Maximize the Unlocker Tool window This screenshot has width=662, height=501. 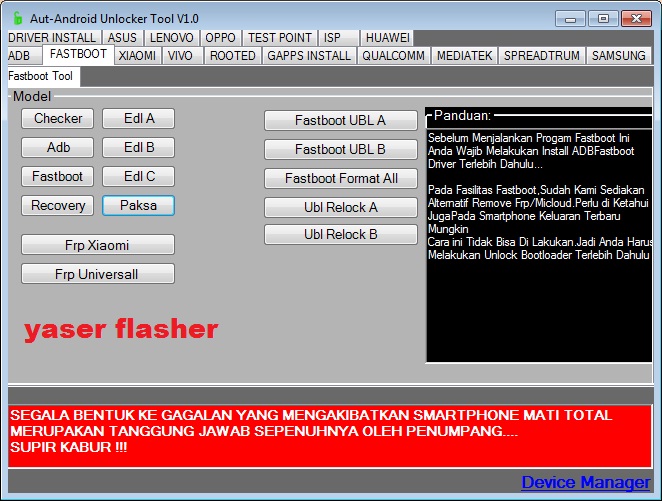coord(603,19)
